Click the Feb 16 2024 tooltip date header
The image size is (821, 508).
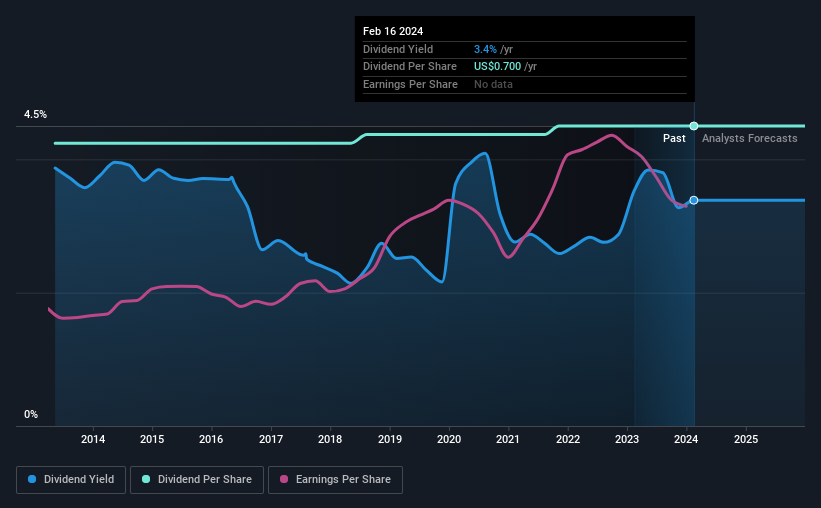point(393,31)
